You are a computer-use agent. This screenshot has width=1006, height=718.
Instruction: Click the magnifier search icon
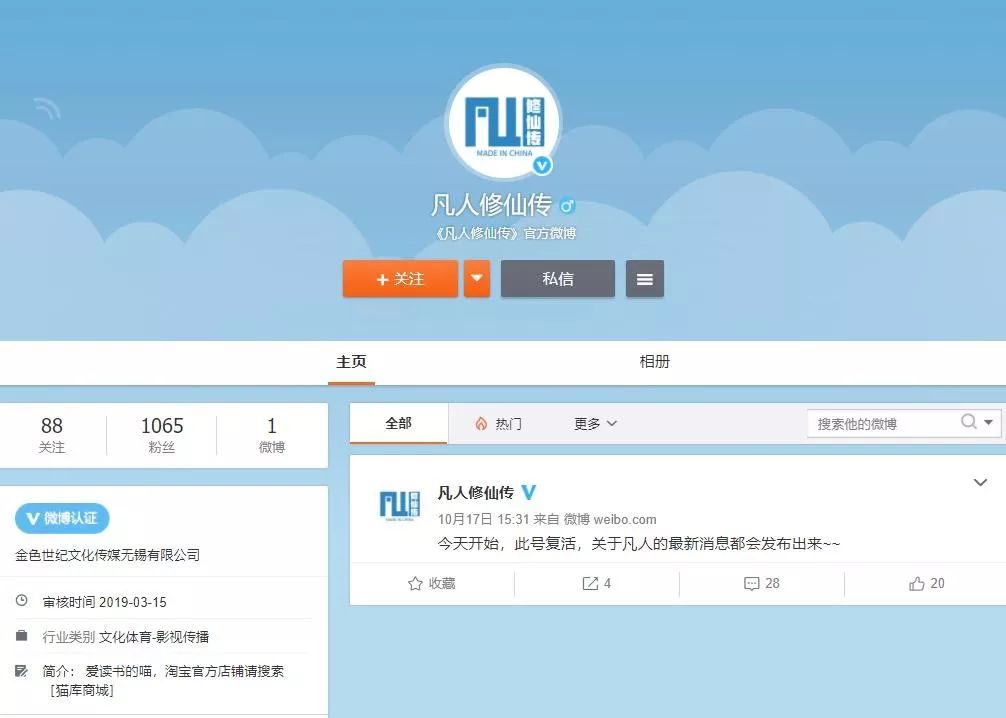[969, 422]
